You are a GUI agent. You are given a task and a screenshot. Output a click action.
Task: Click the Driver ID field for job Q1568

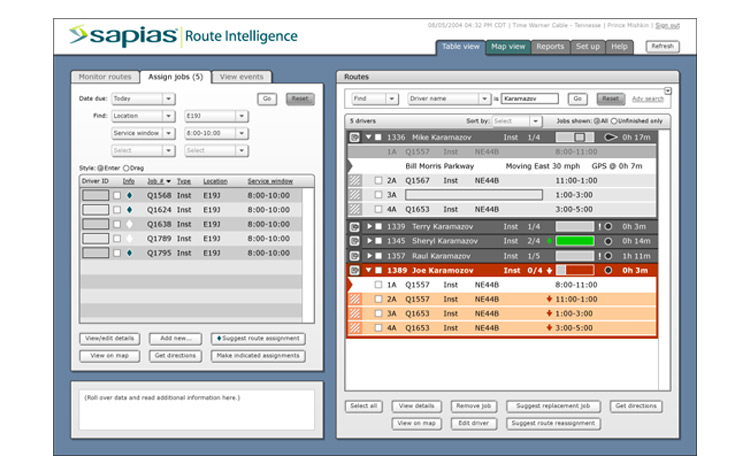coord(96,195)
